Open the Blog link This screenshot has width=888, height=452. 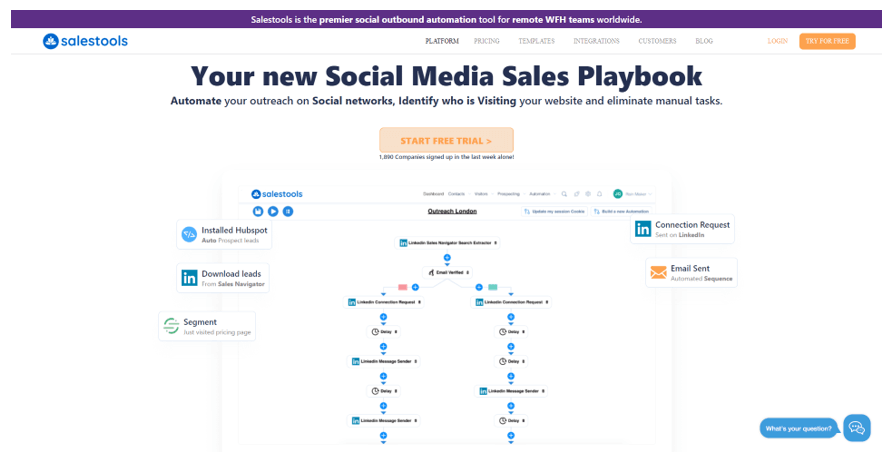pos(704,41)
